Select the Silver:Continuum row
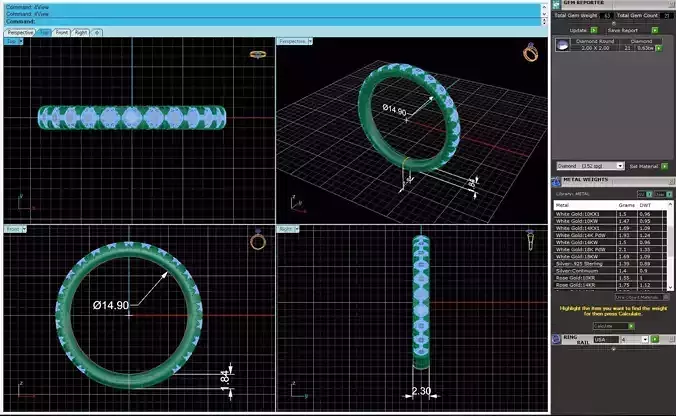Viewport: 676px width, 416px height. point(610,271)
